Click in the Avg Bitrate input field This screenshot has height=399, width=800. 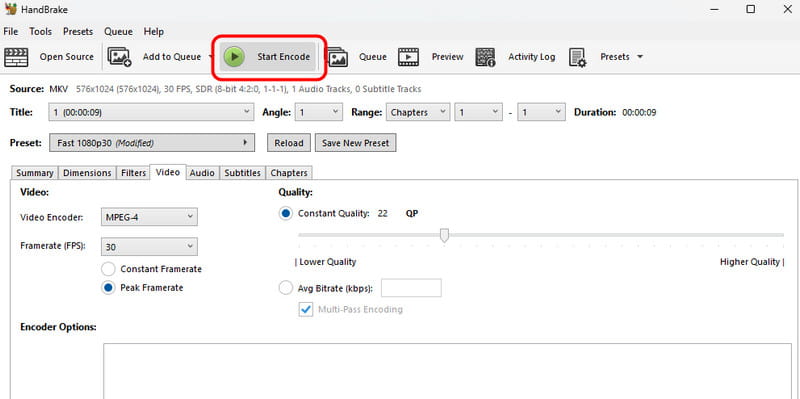411,288
